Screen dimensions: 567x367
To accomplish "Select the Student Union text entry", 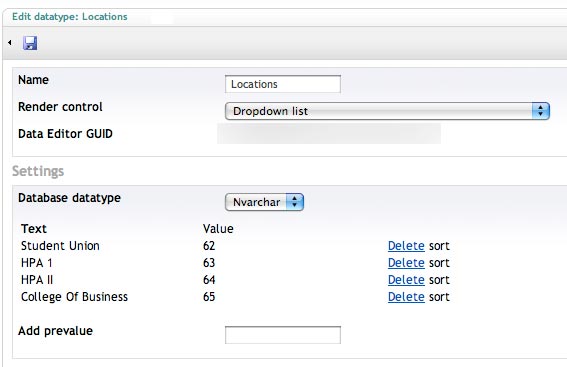I will (x=60, y=246).
